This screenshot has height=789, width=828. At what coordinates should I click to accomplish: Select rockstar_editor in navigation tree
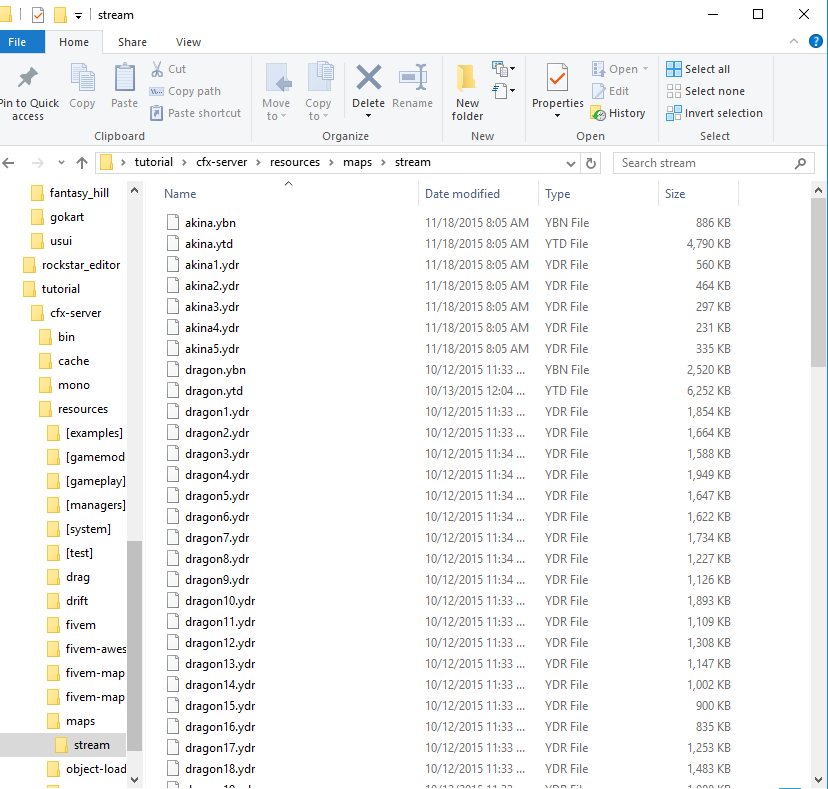pyautogui.click(x=81, y=265)
